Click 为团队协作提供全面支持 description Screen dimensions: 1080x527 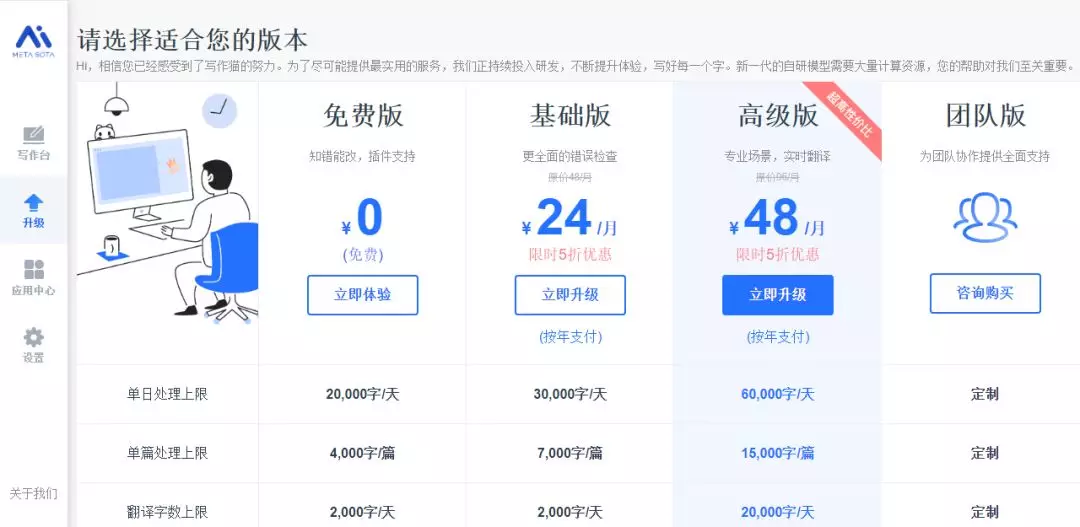click(985, 157)
